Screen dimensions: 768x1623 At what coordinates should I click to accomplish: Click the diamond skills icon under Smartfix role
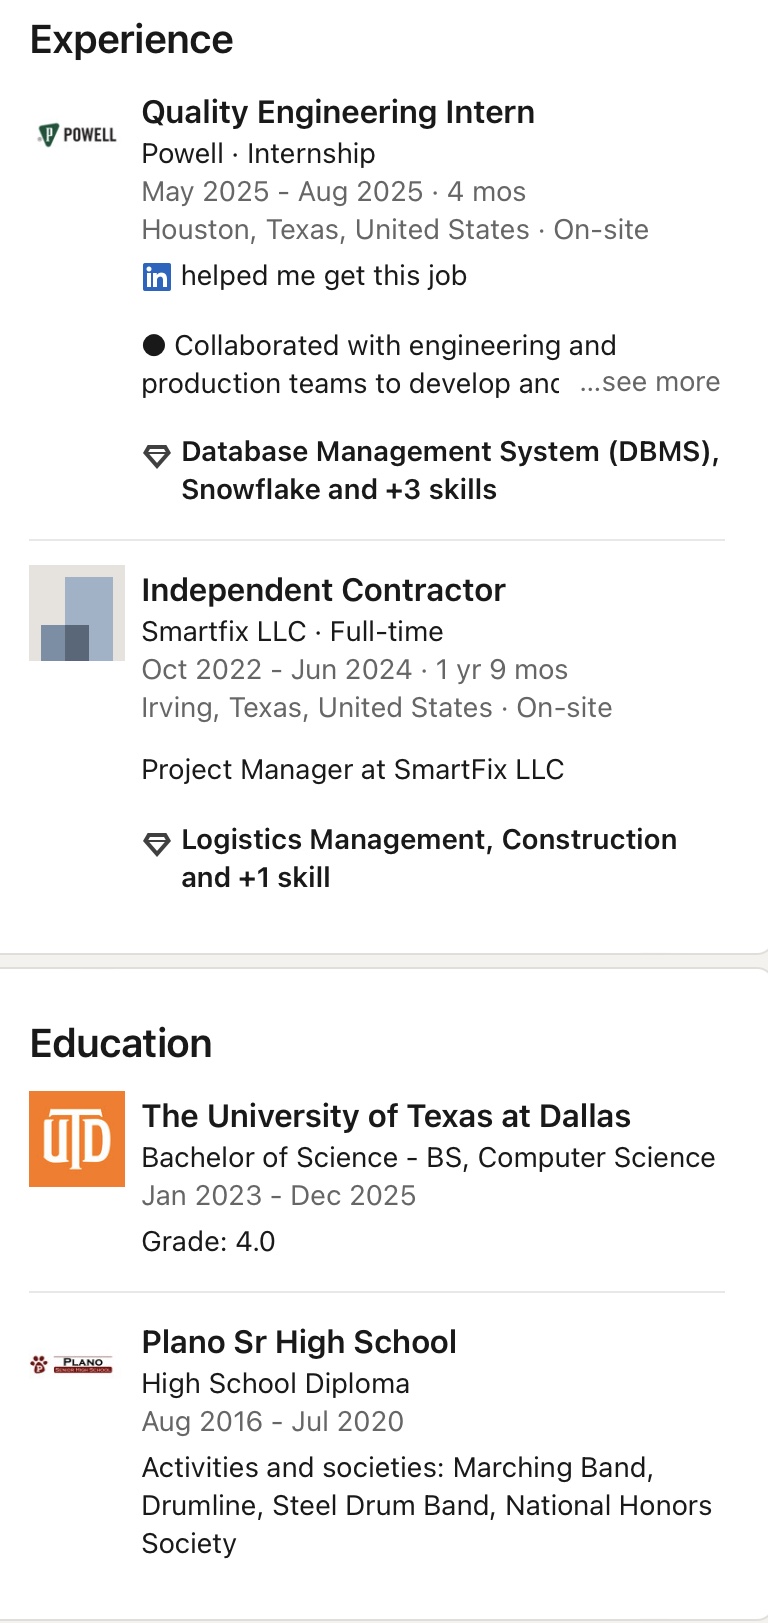click(157, 845)
